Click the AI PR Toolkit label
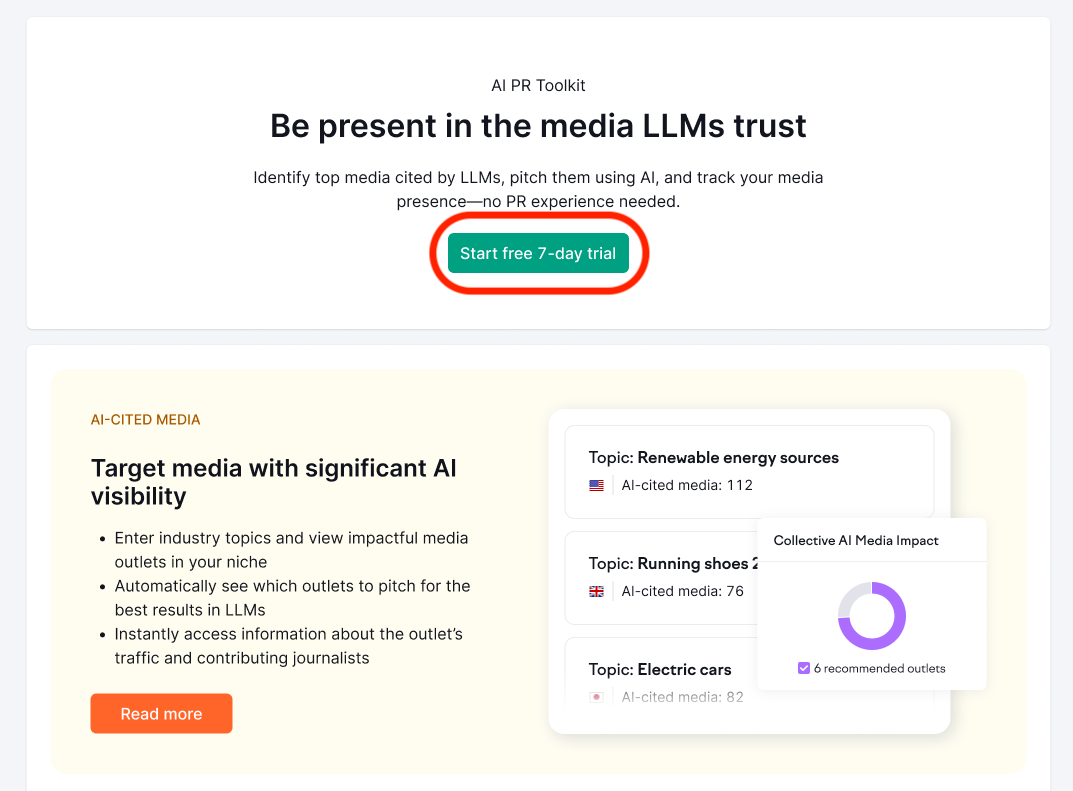Viewport: 1073px width, 791px height. [x=538, y=86]
